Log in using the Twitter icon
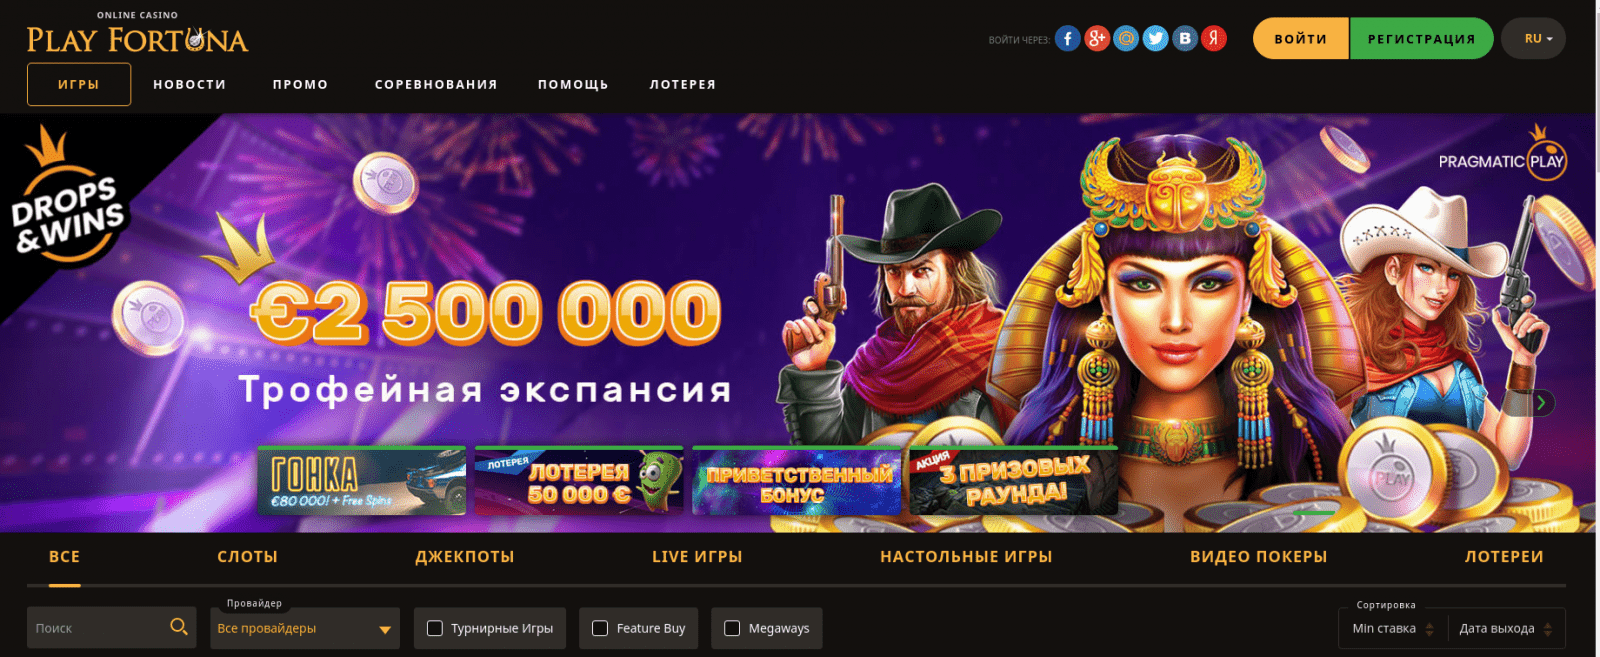1600x657 pixels. (x=1155, y=39)
